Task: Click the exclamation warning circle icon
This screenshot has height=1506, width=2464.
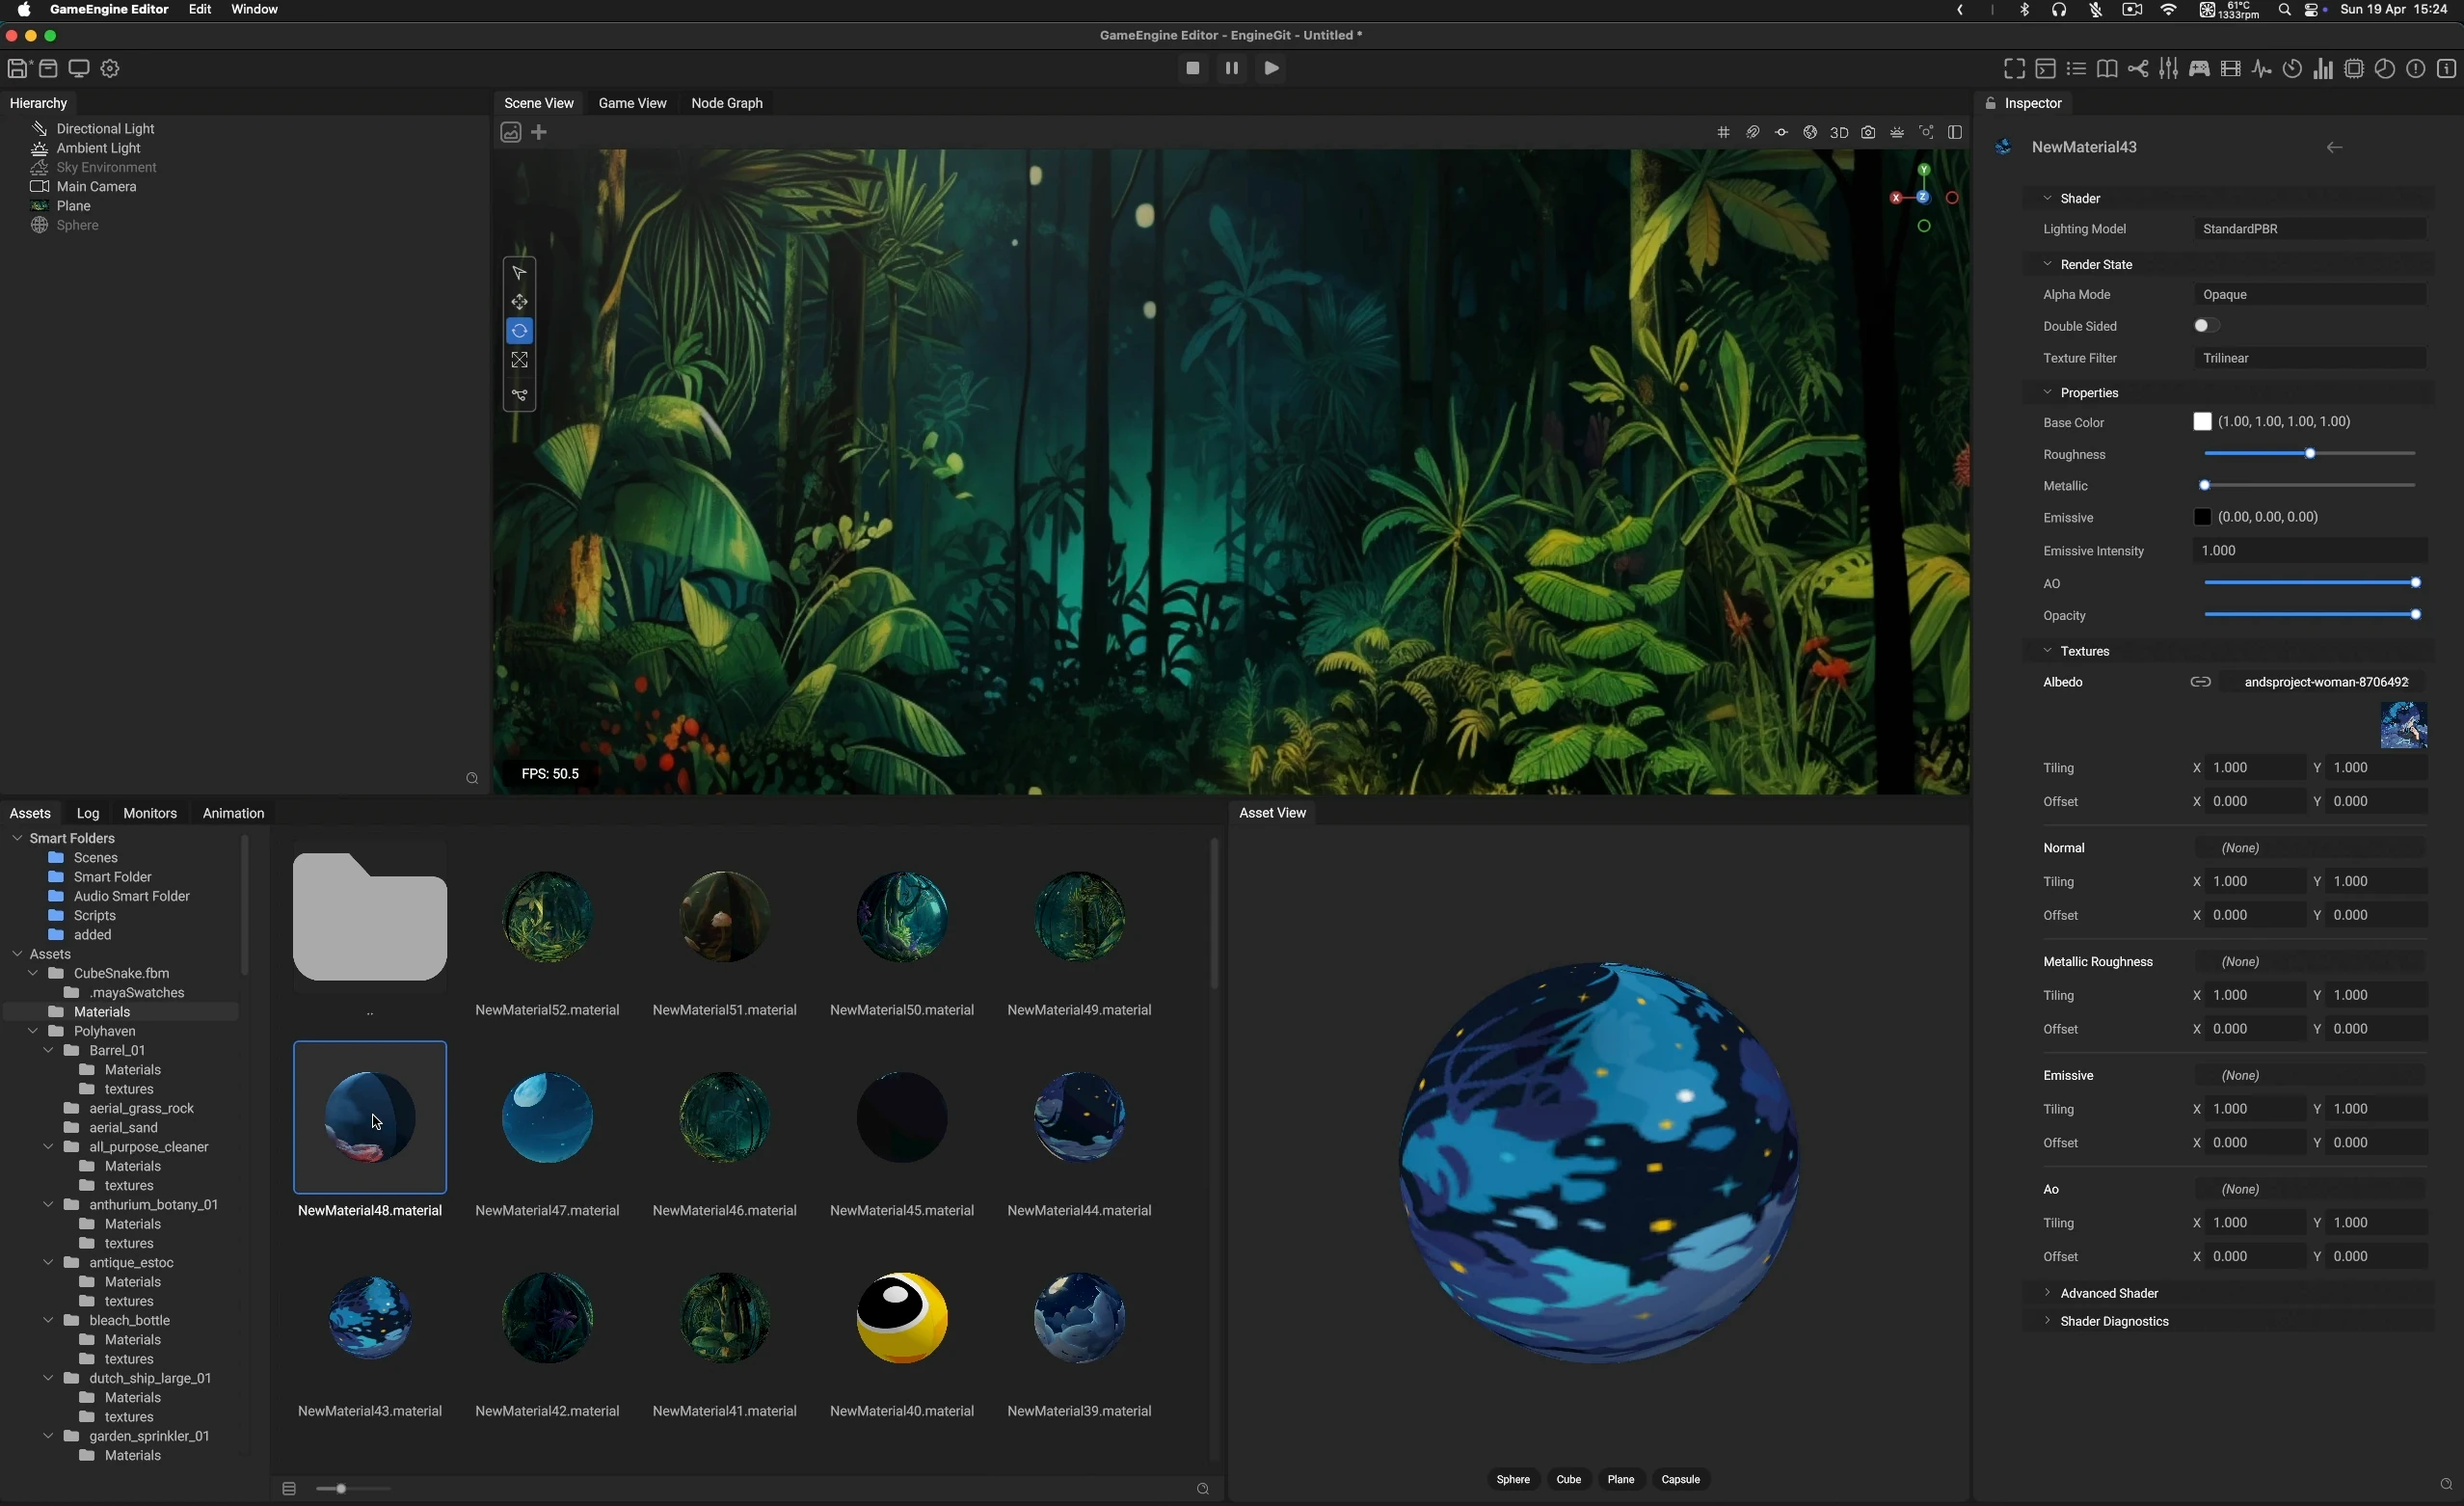Action: [x=2416, y=69]
